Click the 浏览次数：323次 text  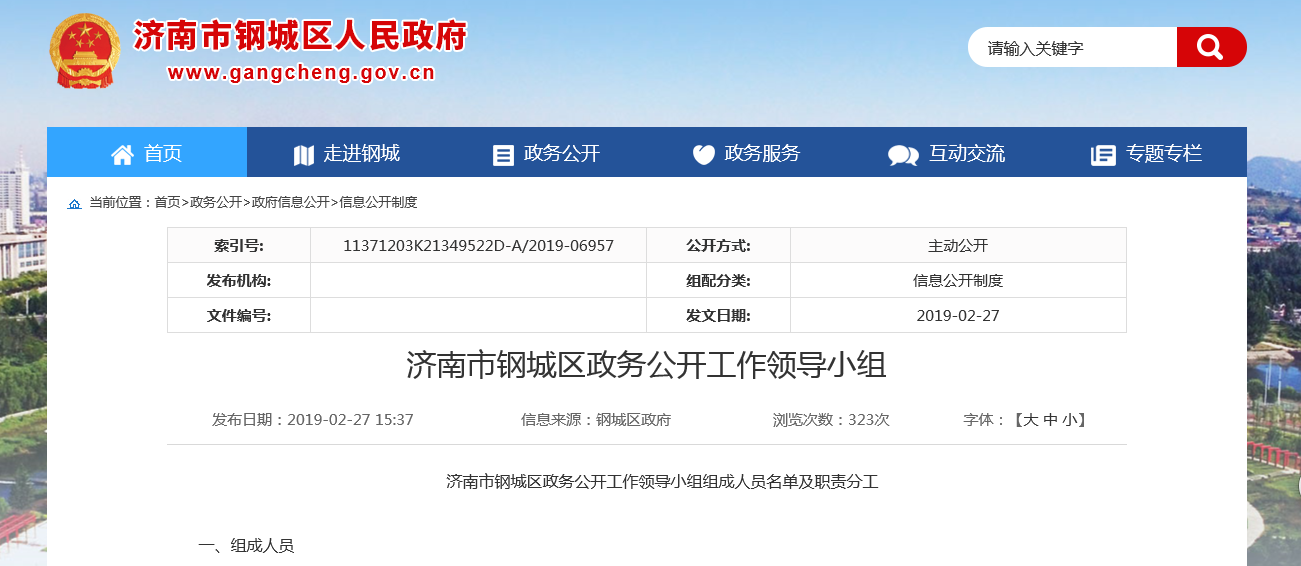pos(831,420)
